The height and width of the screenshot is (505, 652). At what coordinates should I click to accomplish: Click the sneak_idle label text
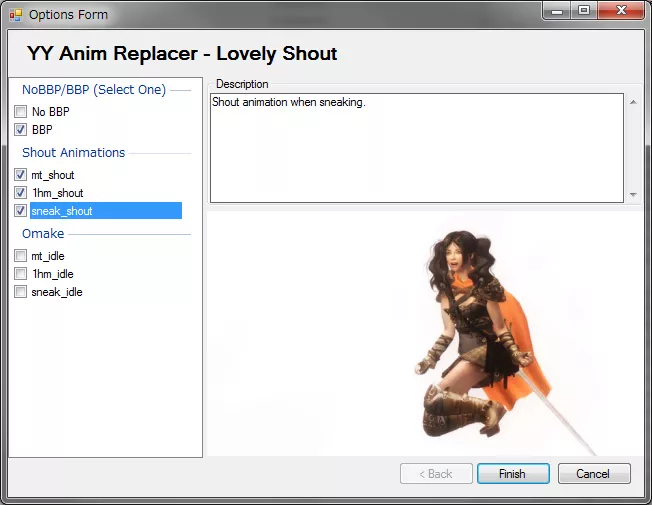point(57,292)
